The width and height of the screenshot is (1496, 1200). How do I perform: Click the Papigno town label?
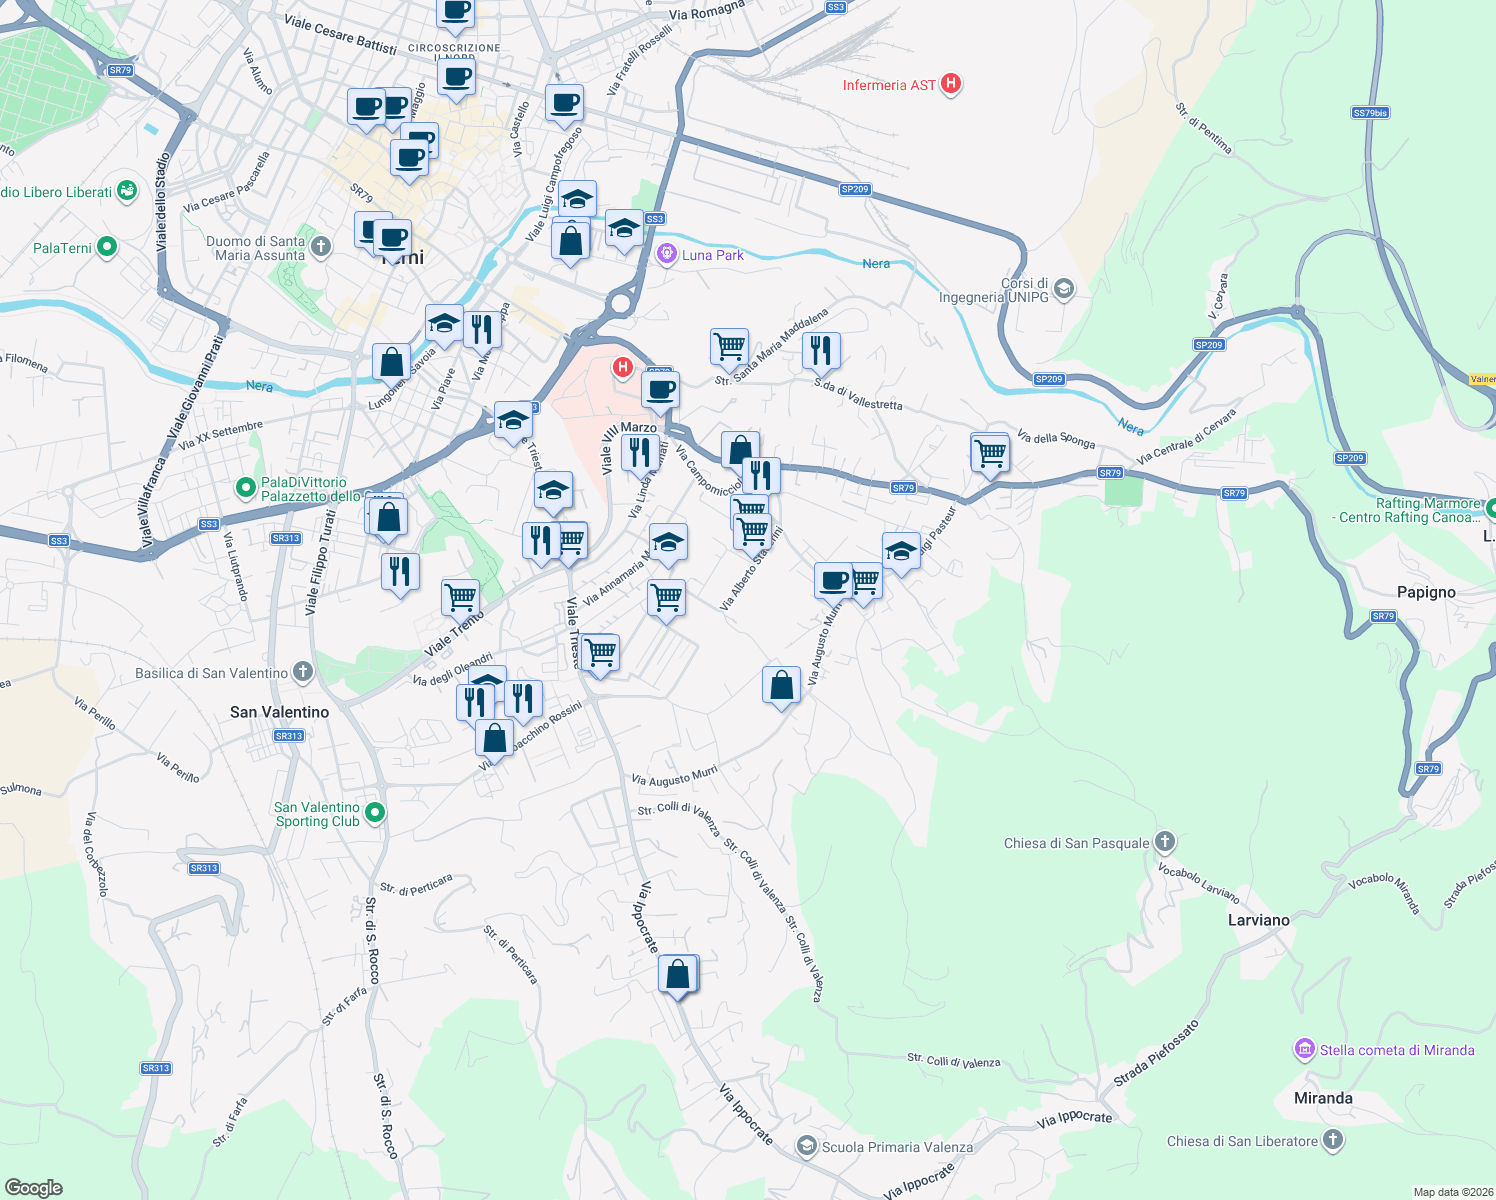(1426, 592)
